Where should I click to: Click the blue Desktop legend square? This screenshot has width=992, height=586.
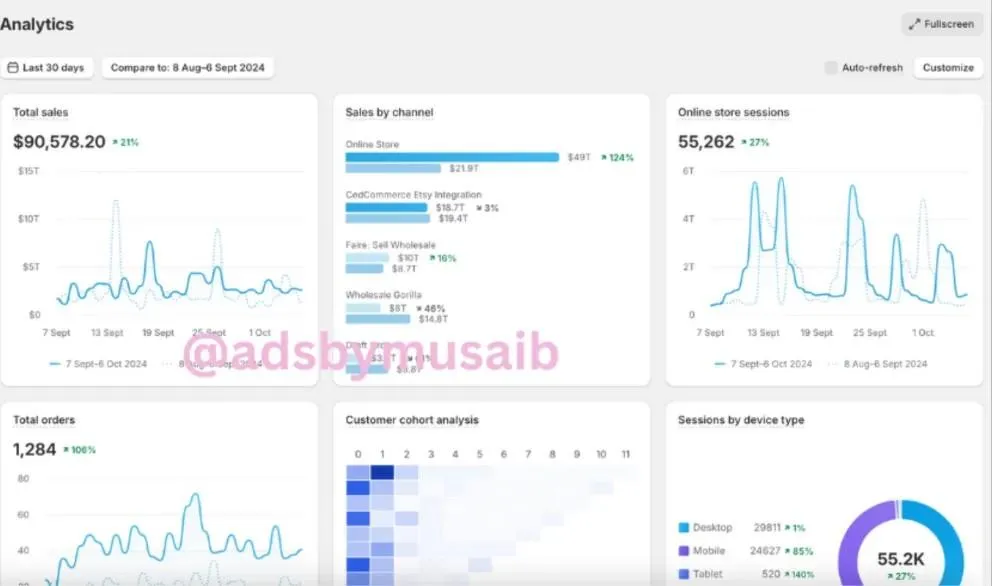(x=683, y=527)
